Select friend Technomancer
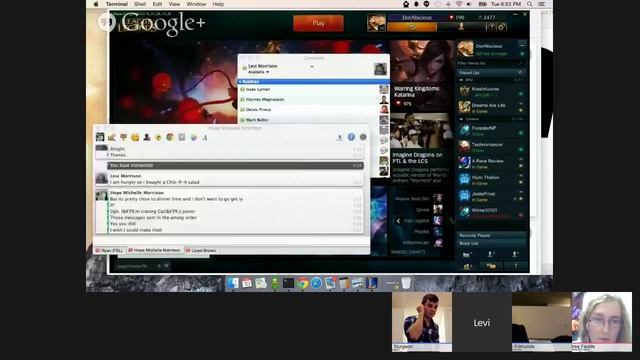 point(491,147)
